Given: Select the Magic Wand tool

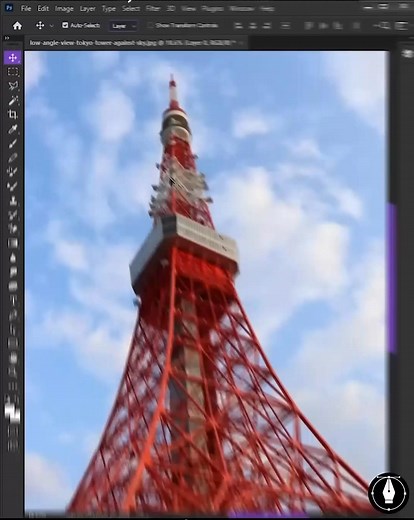Looking at the screenshot, I should [13, 100].
